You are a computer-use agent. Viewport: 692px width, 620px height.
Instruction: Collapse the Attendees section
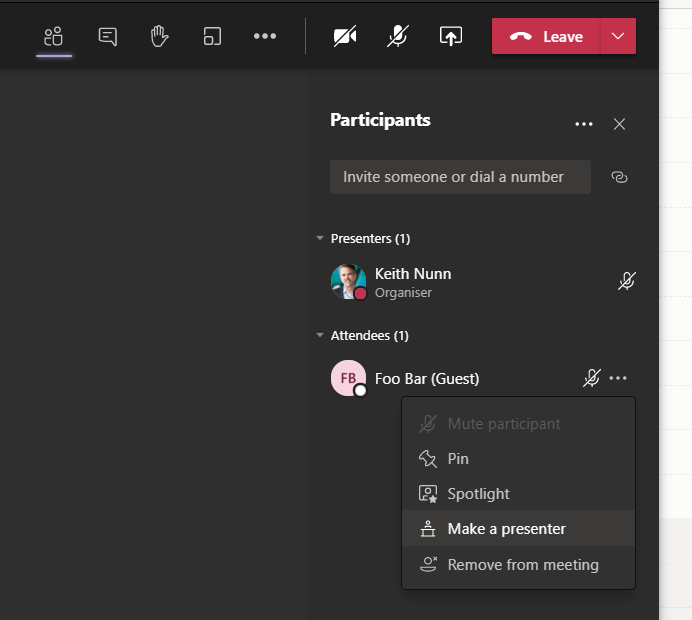[x=320, y=335]
